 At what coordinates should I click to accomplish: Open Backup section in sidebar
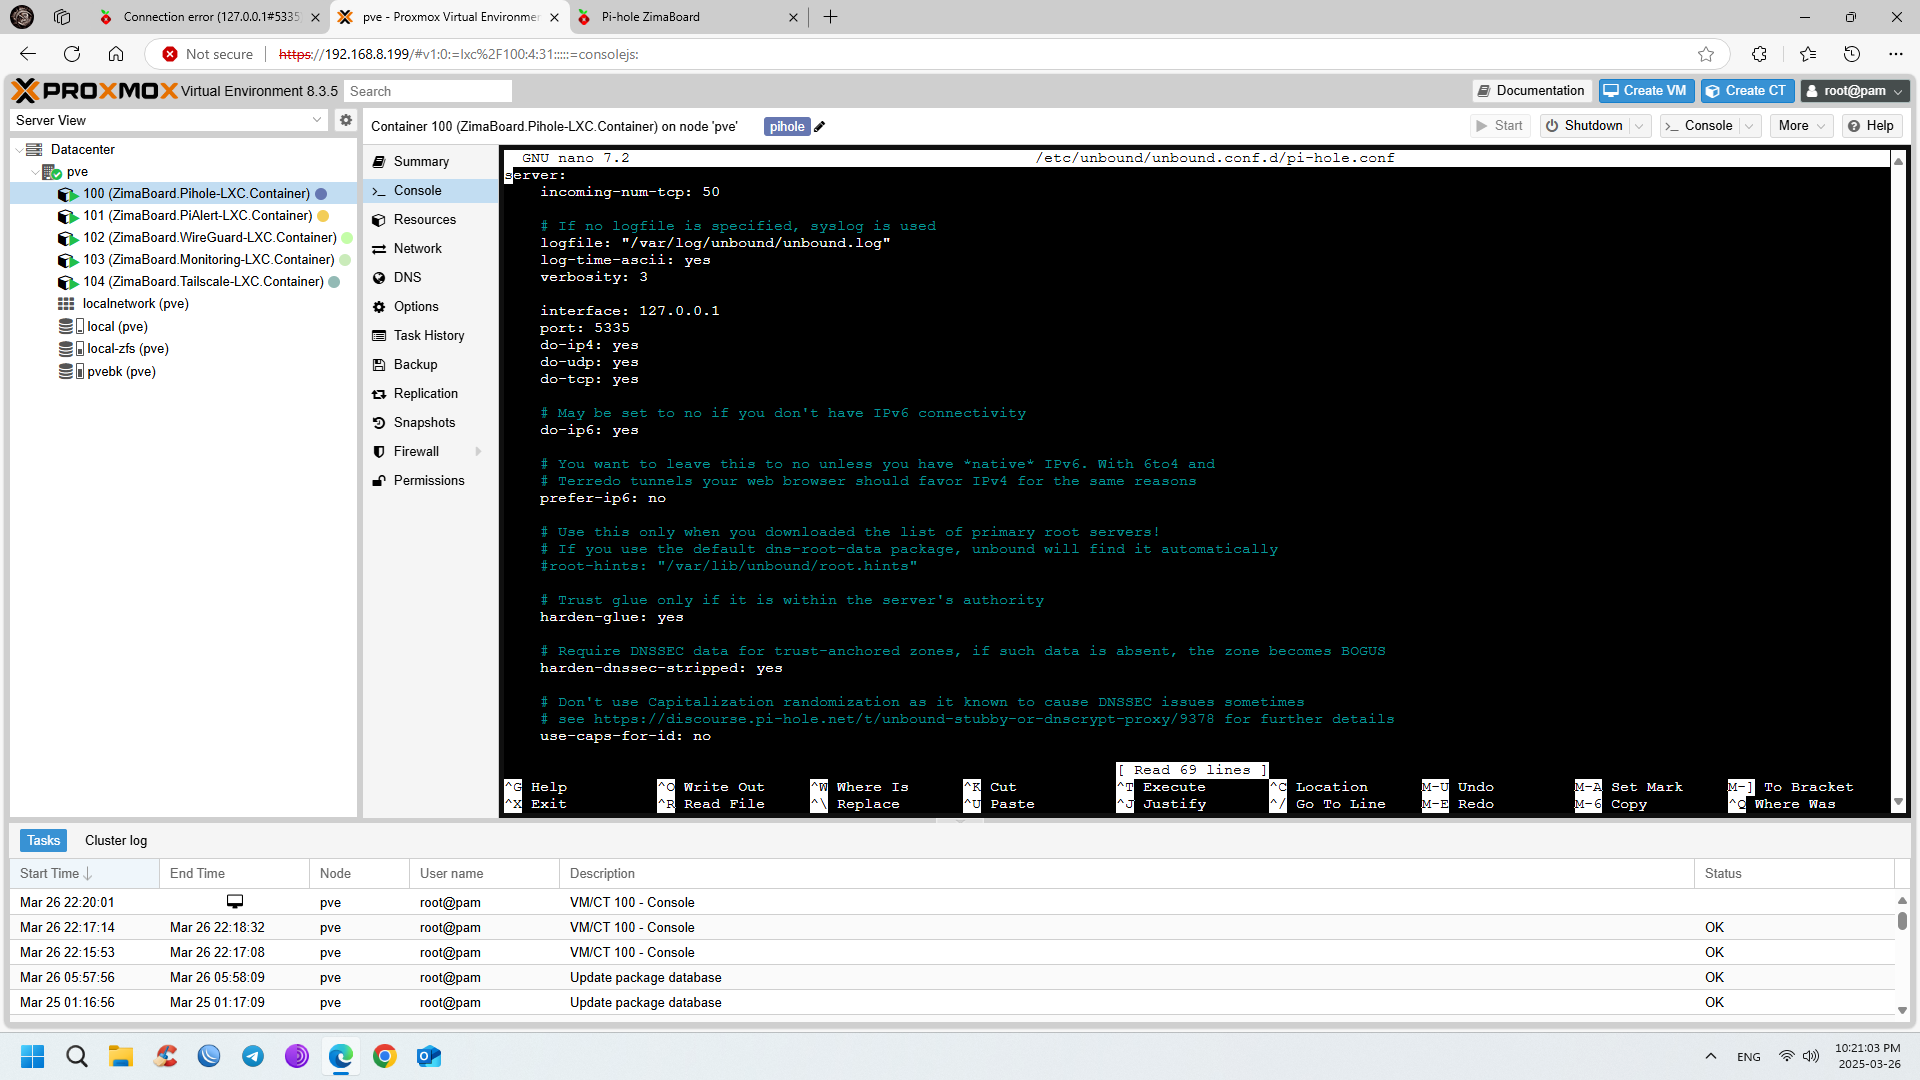pyautogui.click(x=415, y=365)
